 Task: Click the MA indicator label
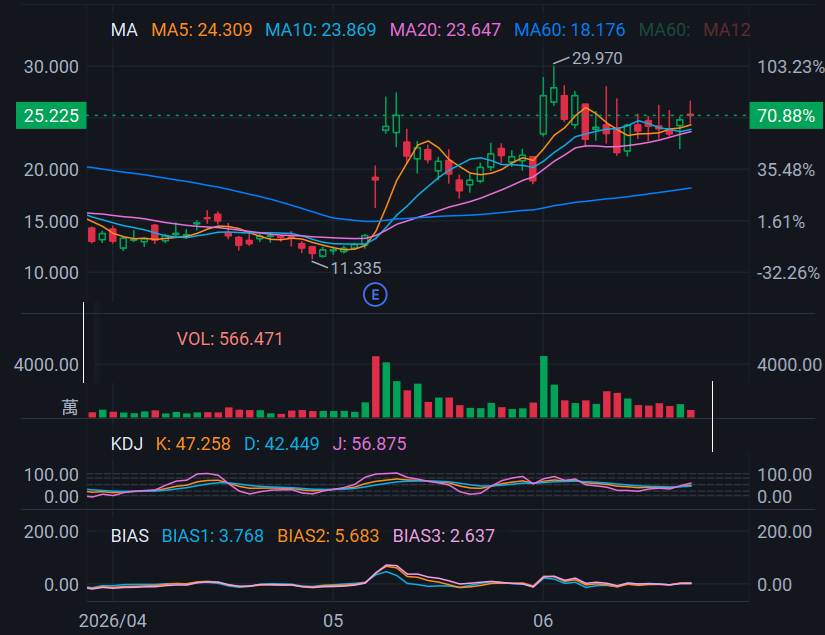[x=124, y=30]
